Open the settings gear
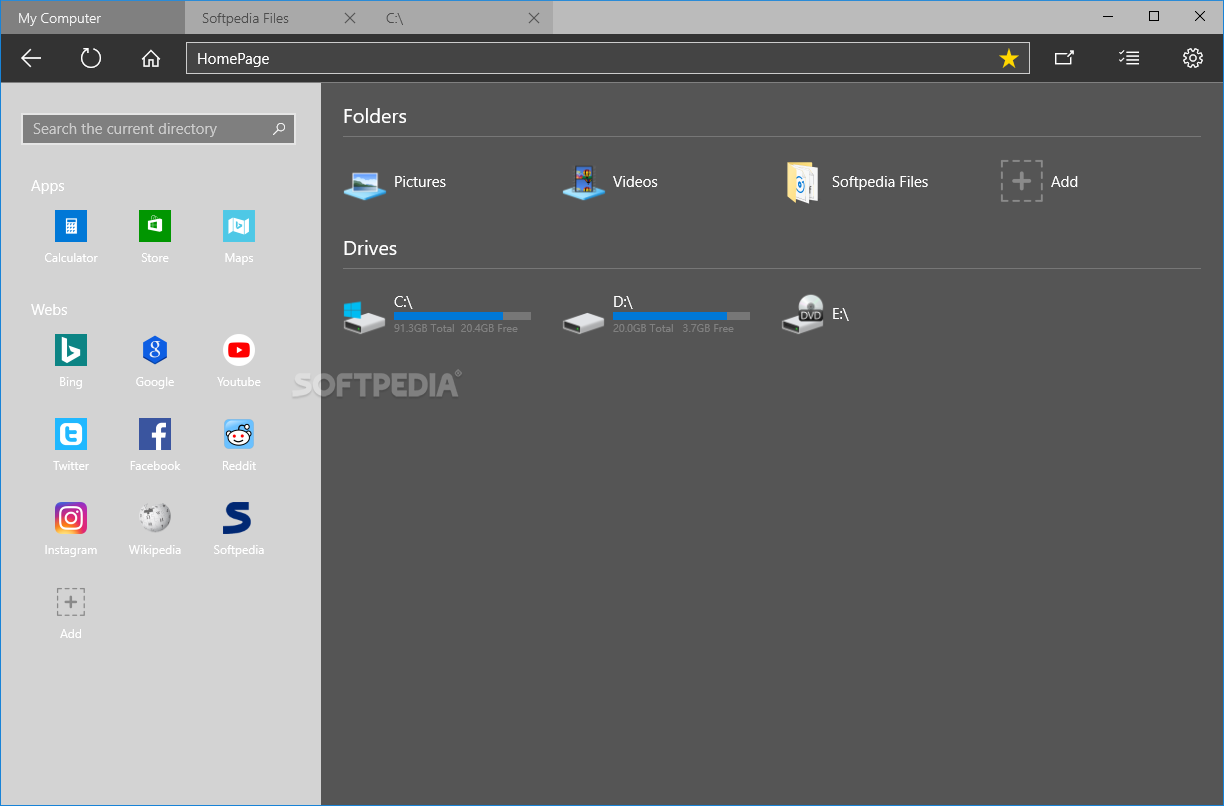This screenshot has height=806, width=1224. 1193,58
